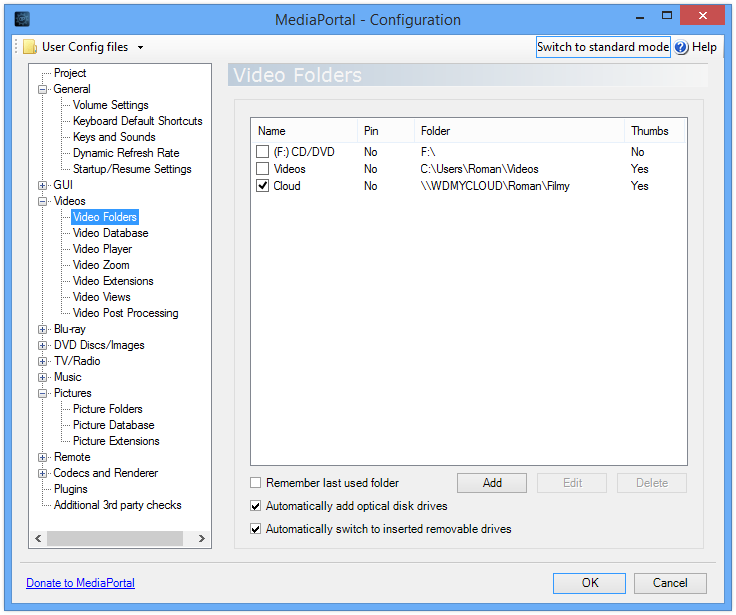Open the Donate to MediaPortal link
This screenshot has width=736, height=615.
coord(80,583)
